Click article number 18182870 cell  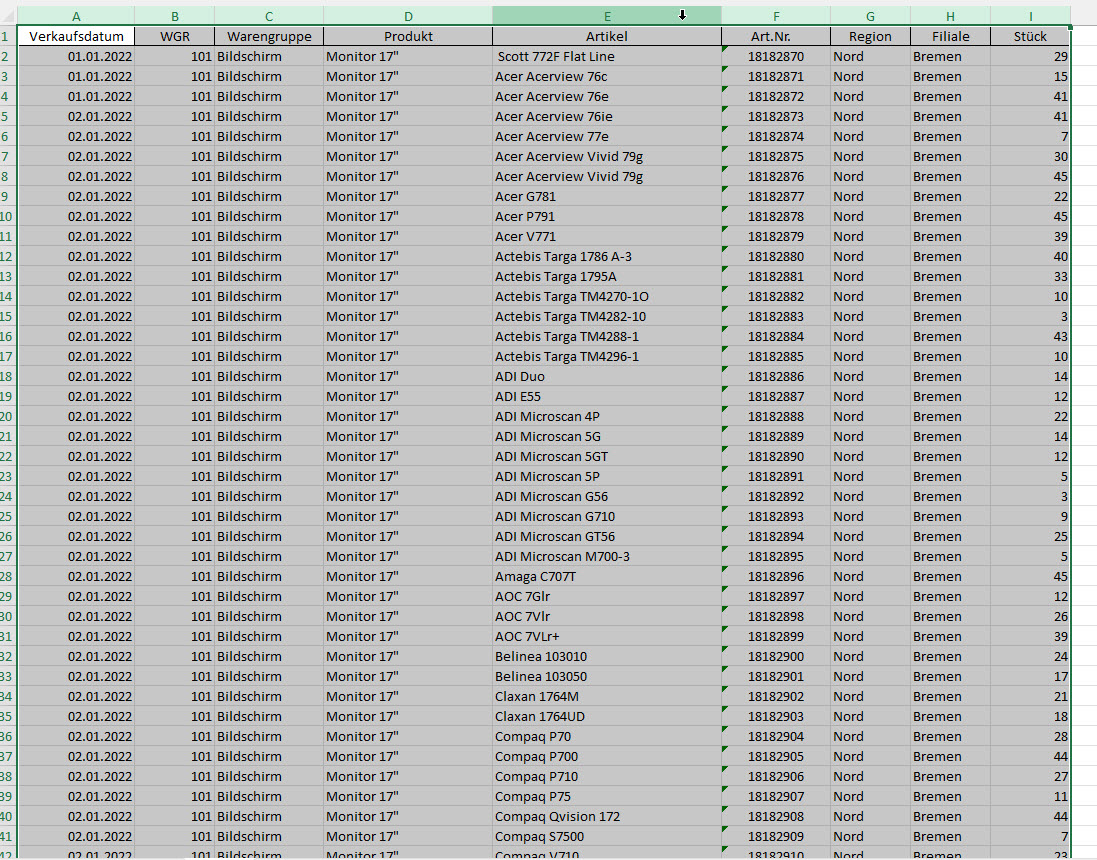point(775,57)
